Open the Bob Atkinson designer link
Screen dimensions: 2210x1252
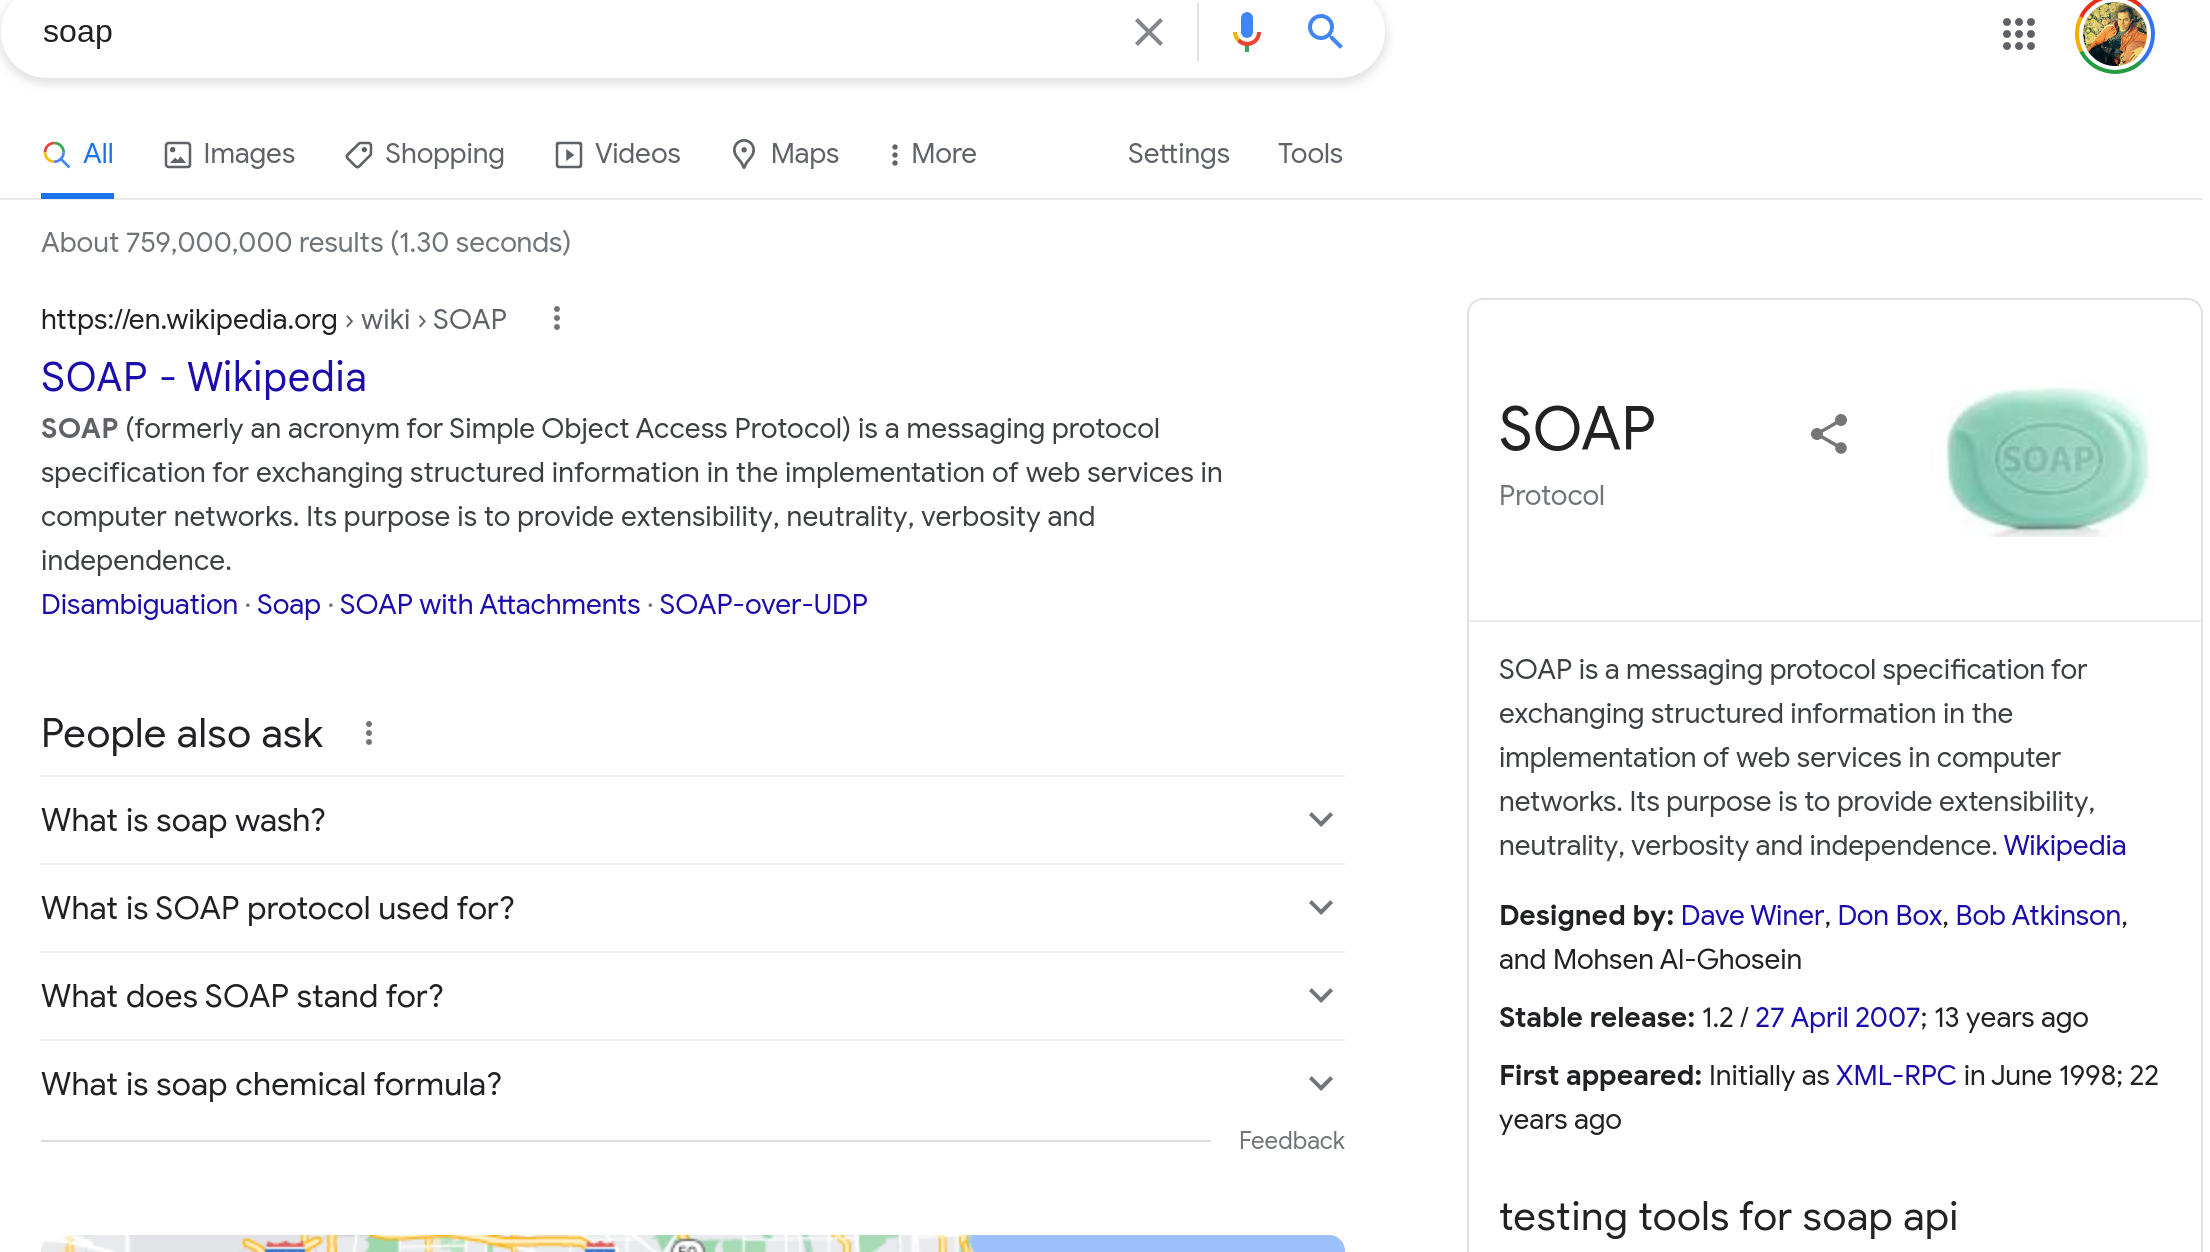click(2038, 916)
